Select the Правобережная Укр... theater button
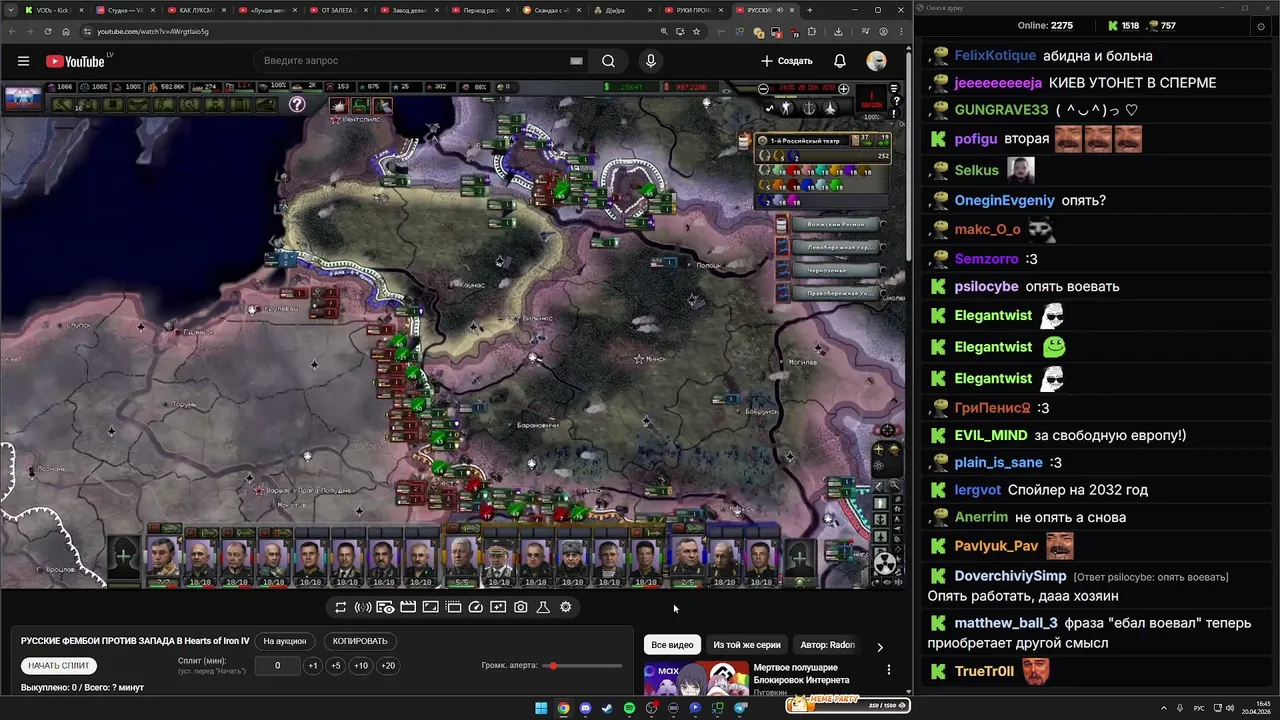Viewport: 1280px width, 720px height. click(x=836, y=293)
